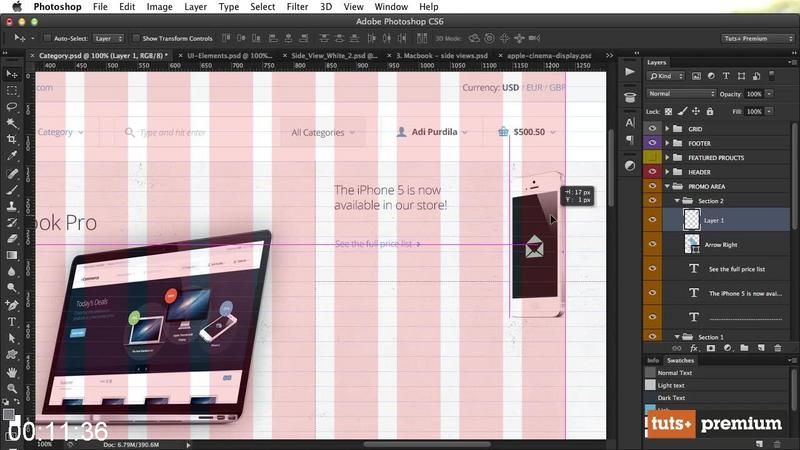Hide the GRID group
Viewport: 800px width, 450px height.
point(652,129)
